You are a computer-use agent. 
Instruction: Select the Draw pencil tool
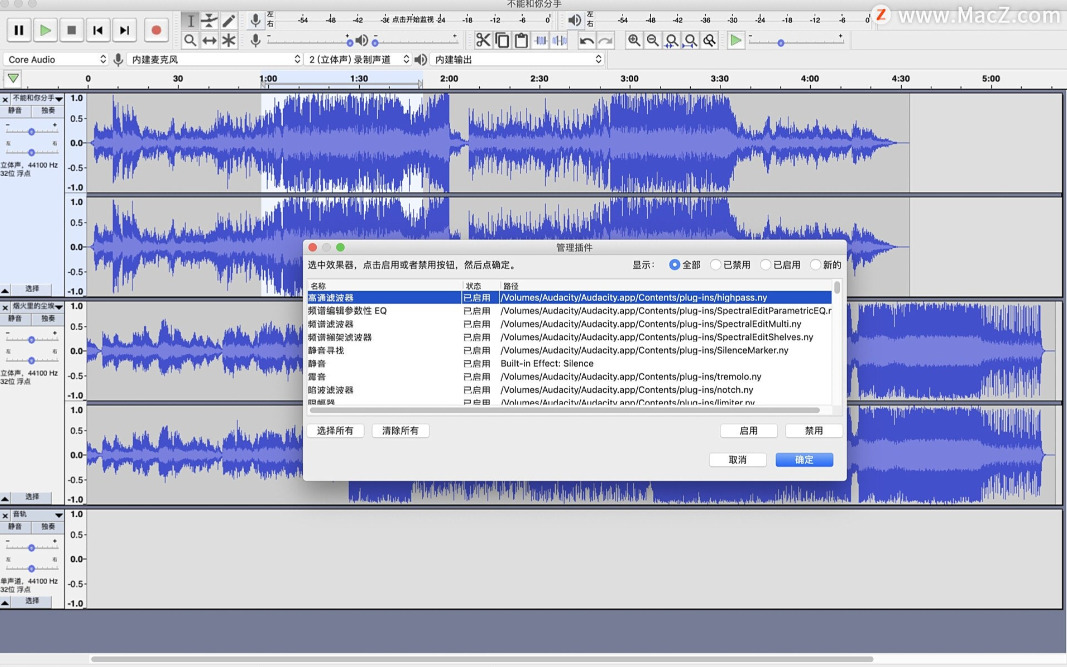pyautogui.click(x=229, y=21)
